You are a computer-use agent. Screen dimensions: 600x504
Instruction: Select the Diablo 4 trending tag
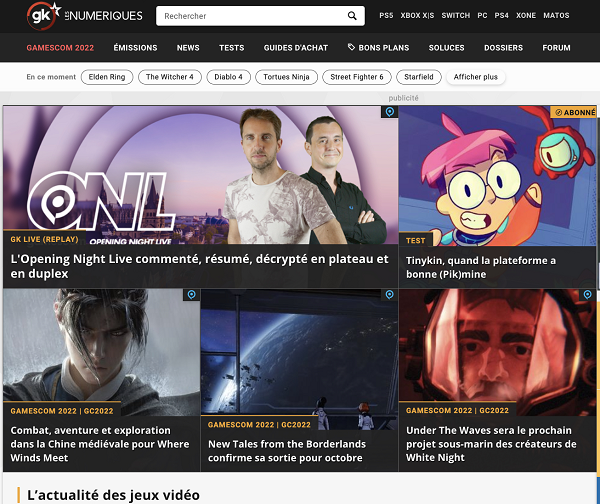pyautogui.click(x=228, y=77)
